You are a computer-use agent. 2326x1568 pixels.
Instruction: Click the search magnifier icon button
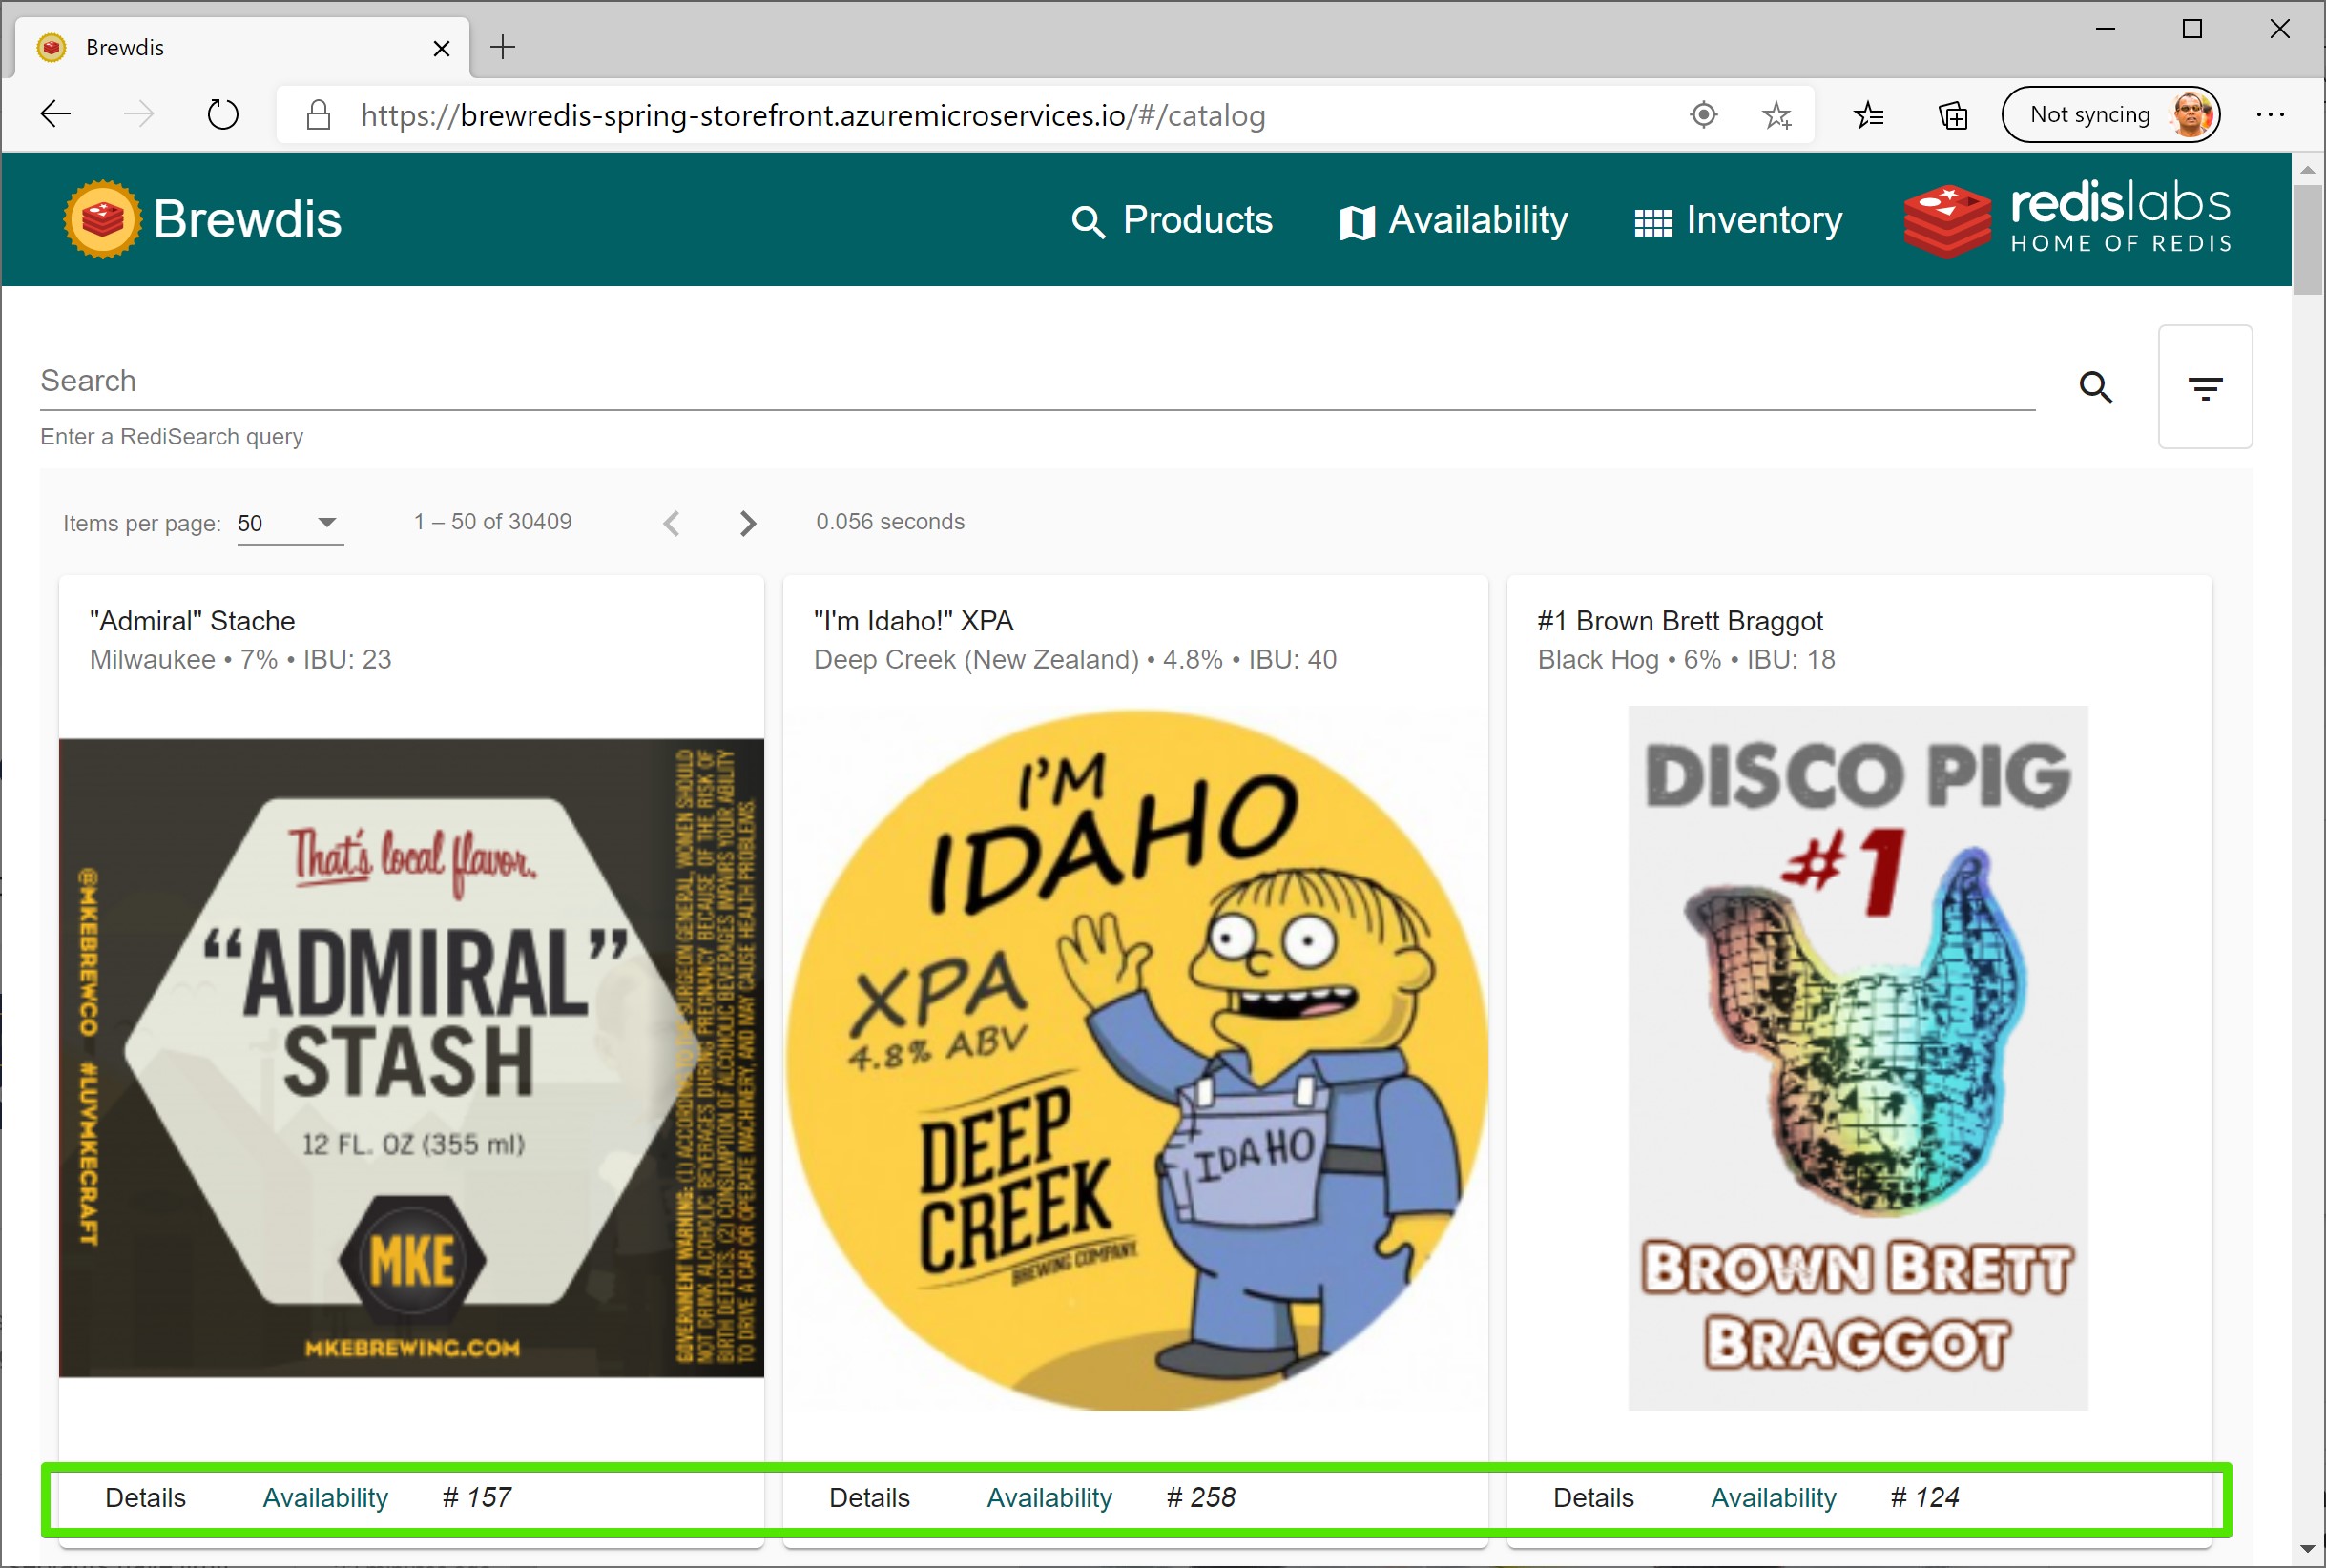(2095, 387)
